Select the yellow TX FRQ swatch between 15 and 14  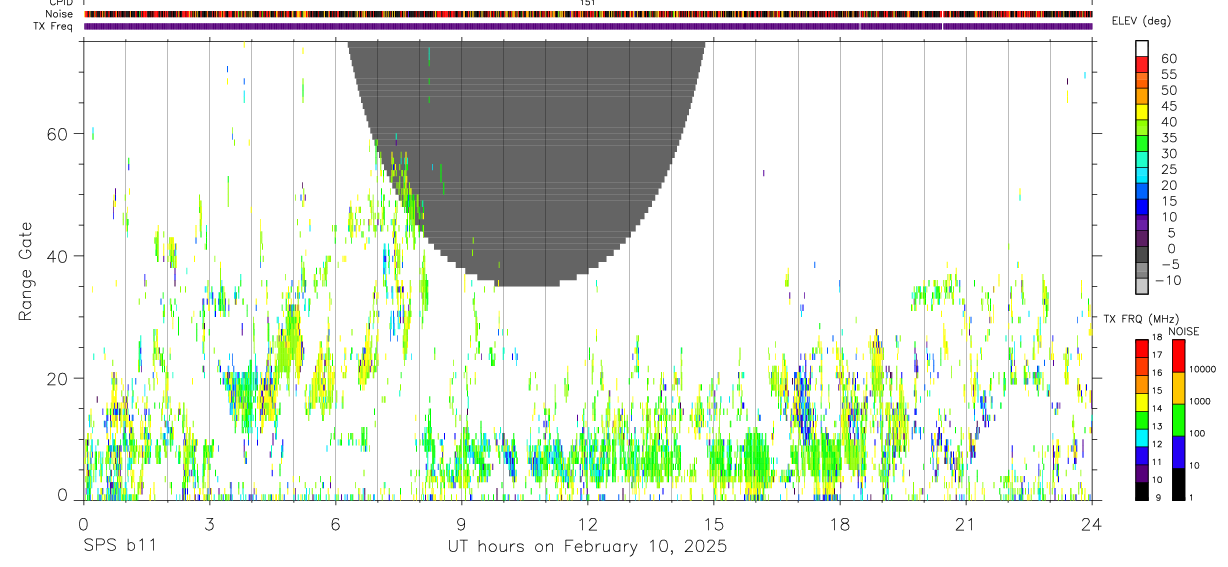point(1142,402)
